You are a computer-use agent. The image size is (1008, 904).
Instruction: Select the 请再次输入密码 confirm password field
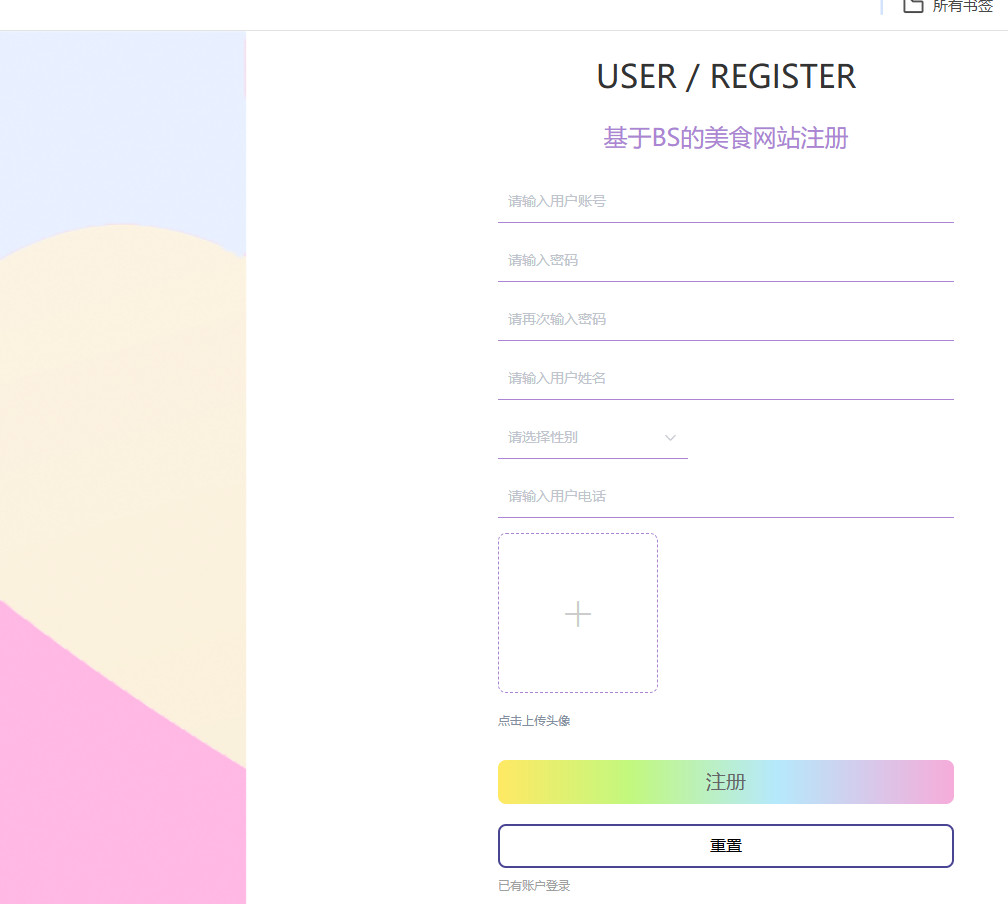[725, 320]
